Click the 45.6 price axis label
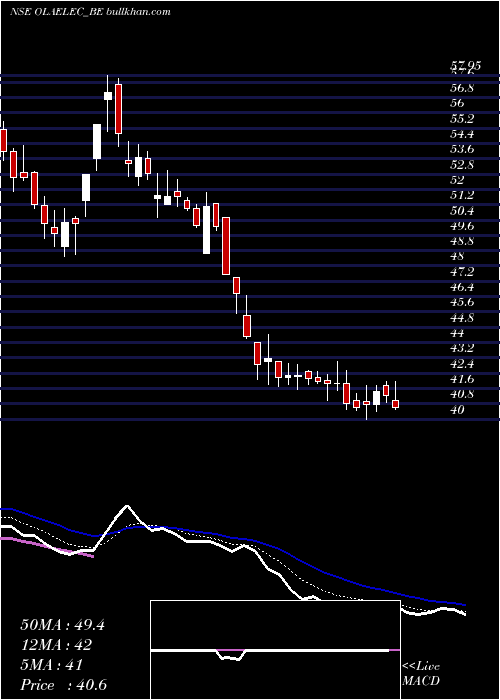 (x=462, y=302)
